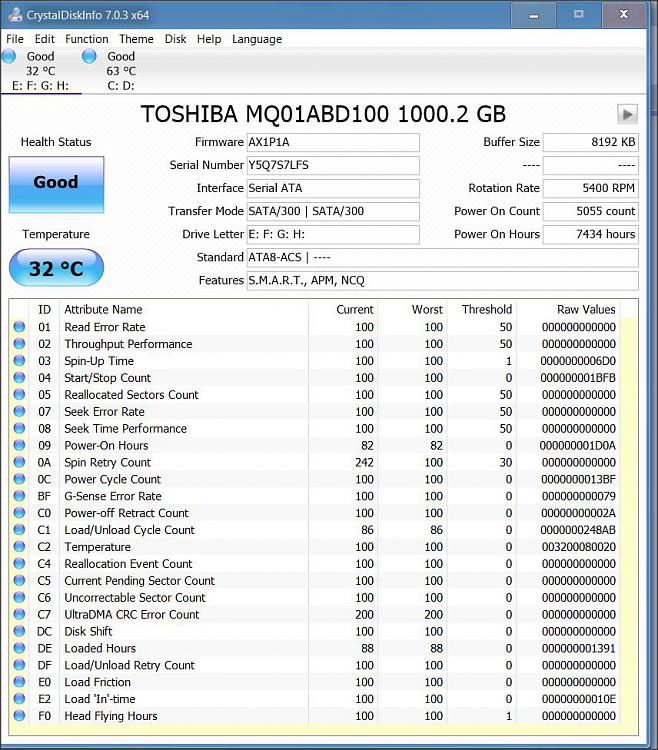Click the Standard field ATA8-ACS

(442, 257)
